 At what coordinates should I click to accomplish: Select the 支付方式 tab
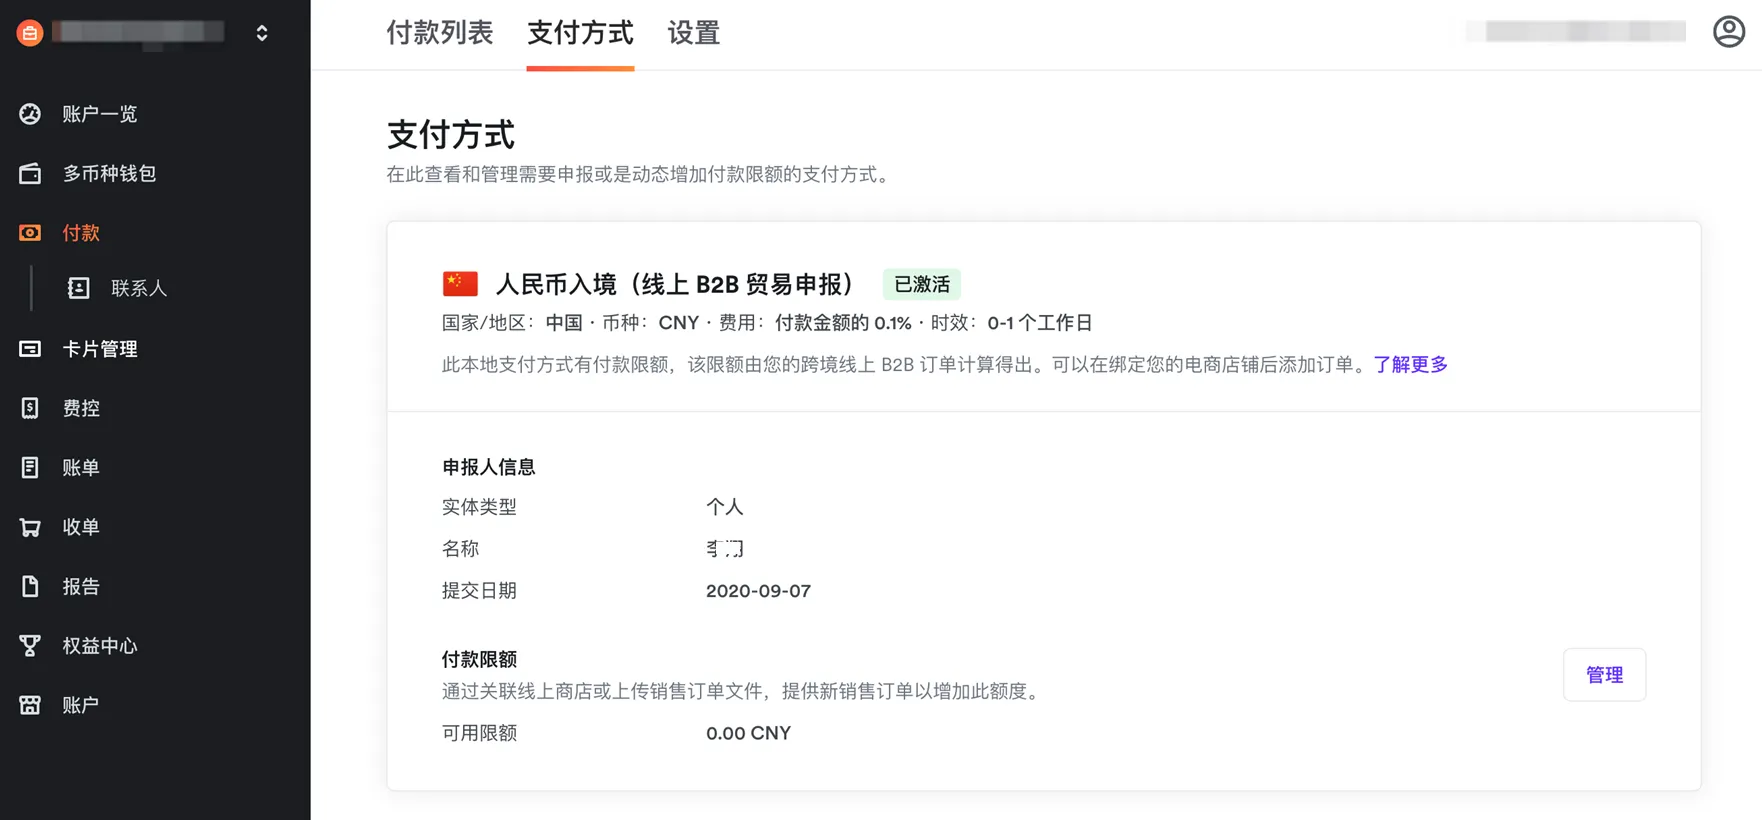pyautogui.click(x=580, y=33)
